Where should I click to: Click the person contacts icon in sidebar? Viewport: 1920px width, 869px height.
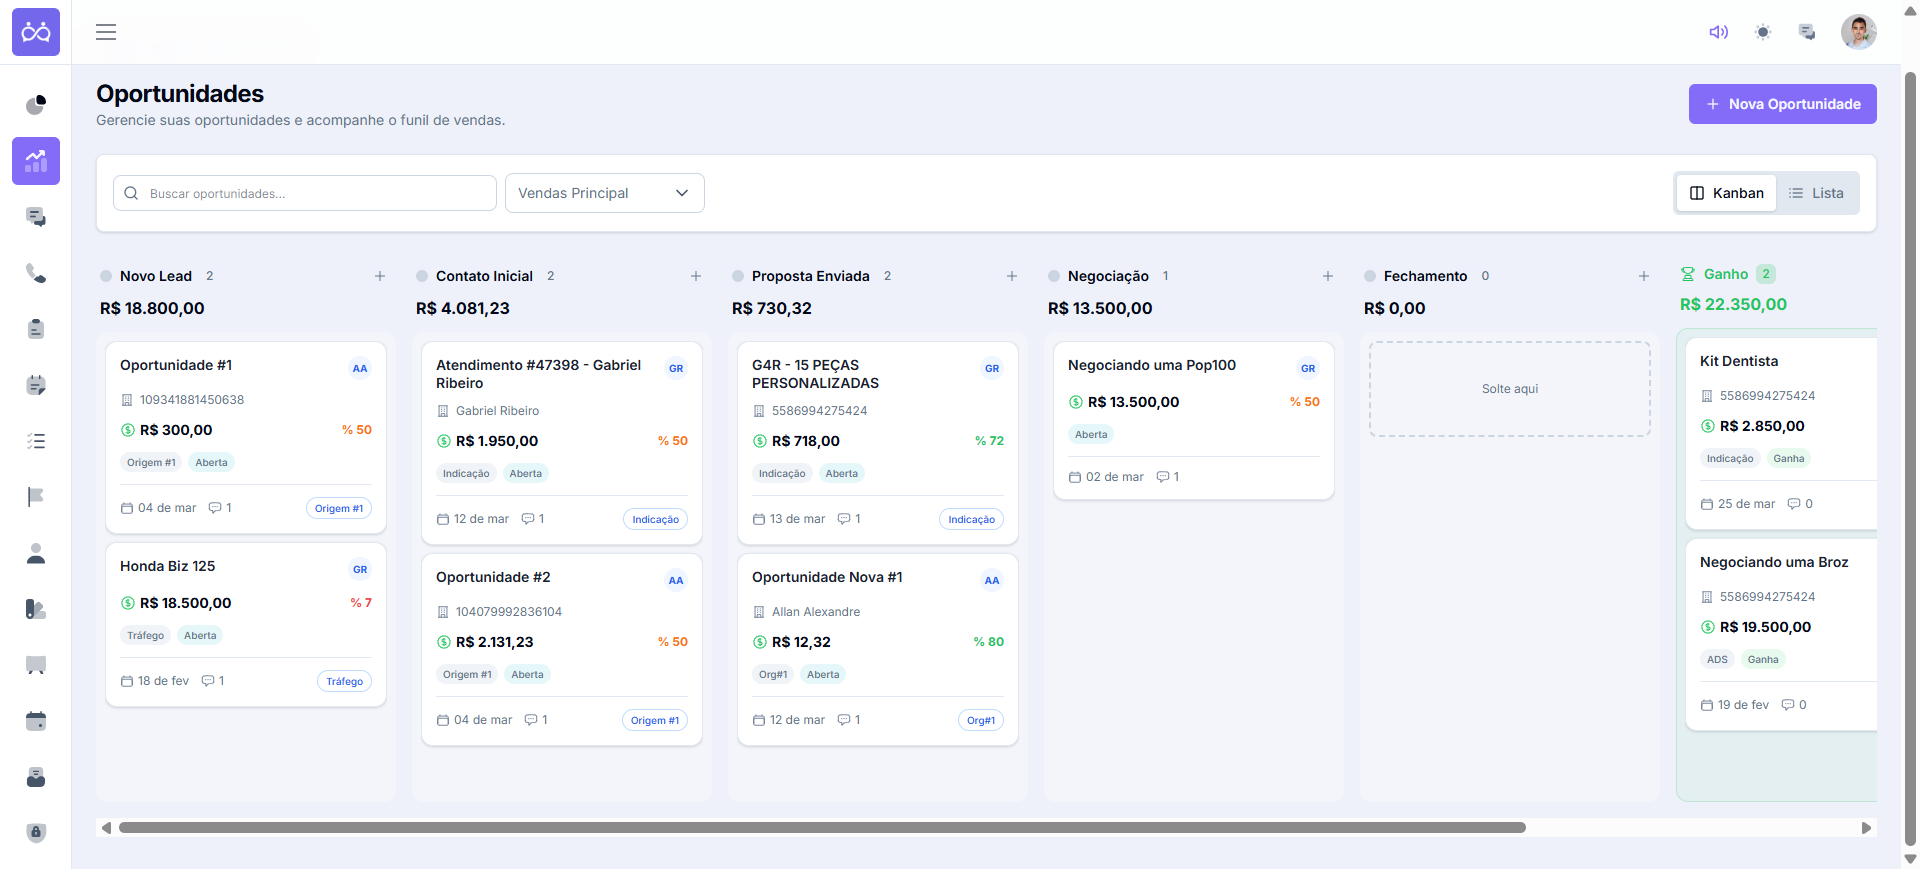pos(36,553)
